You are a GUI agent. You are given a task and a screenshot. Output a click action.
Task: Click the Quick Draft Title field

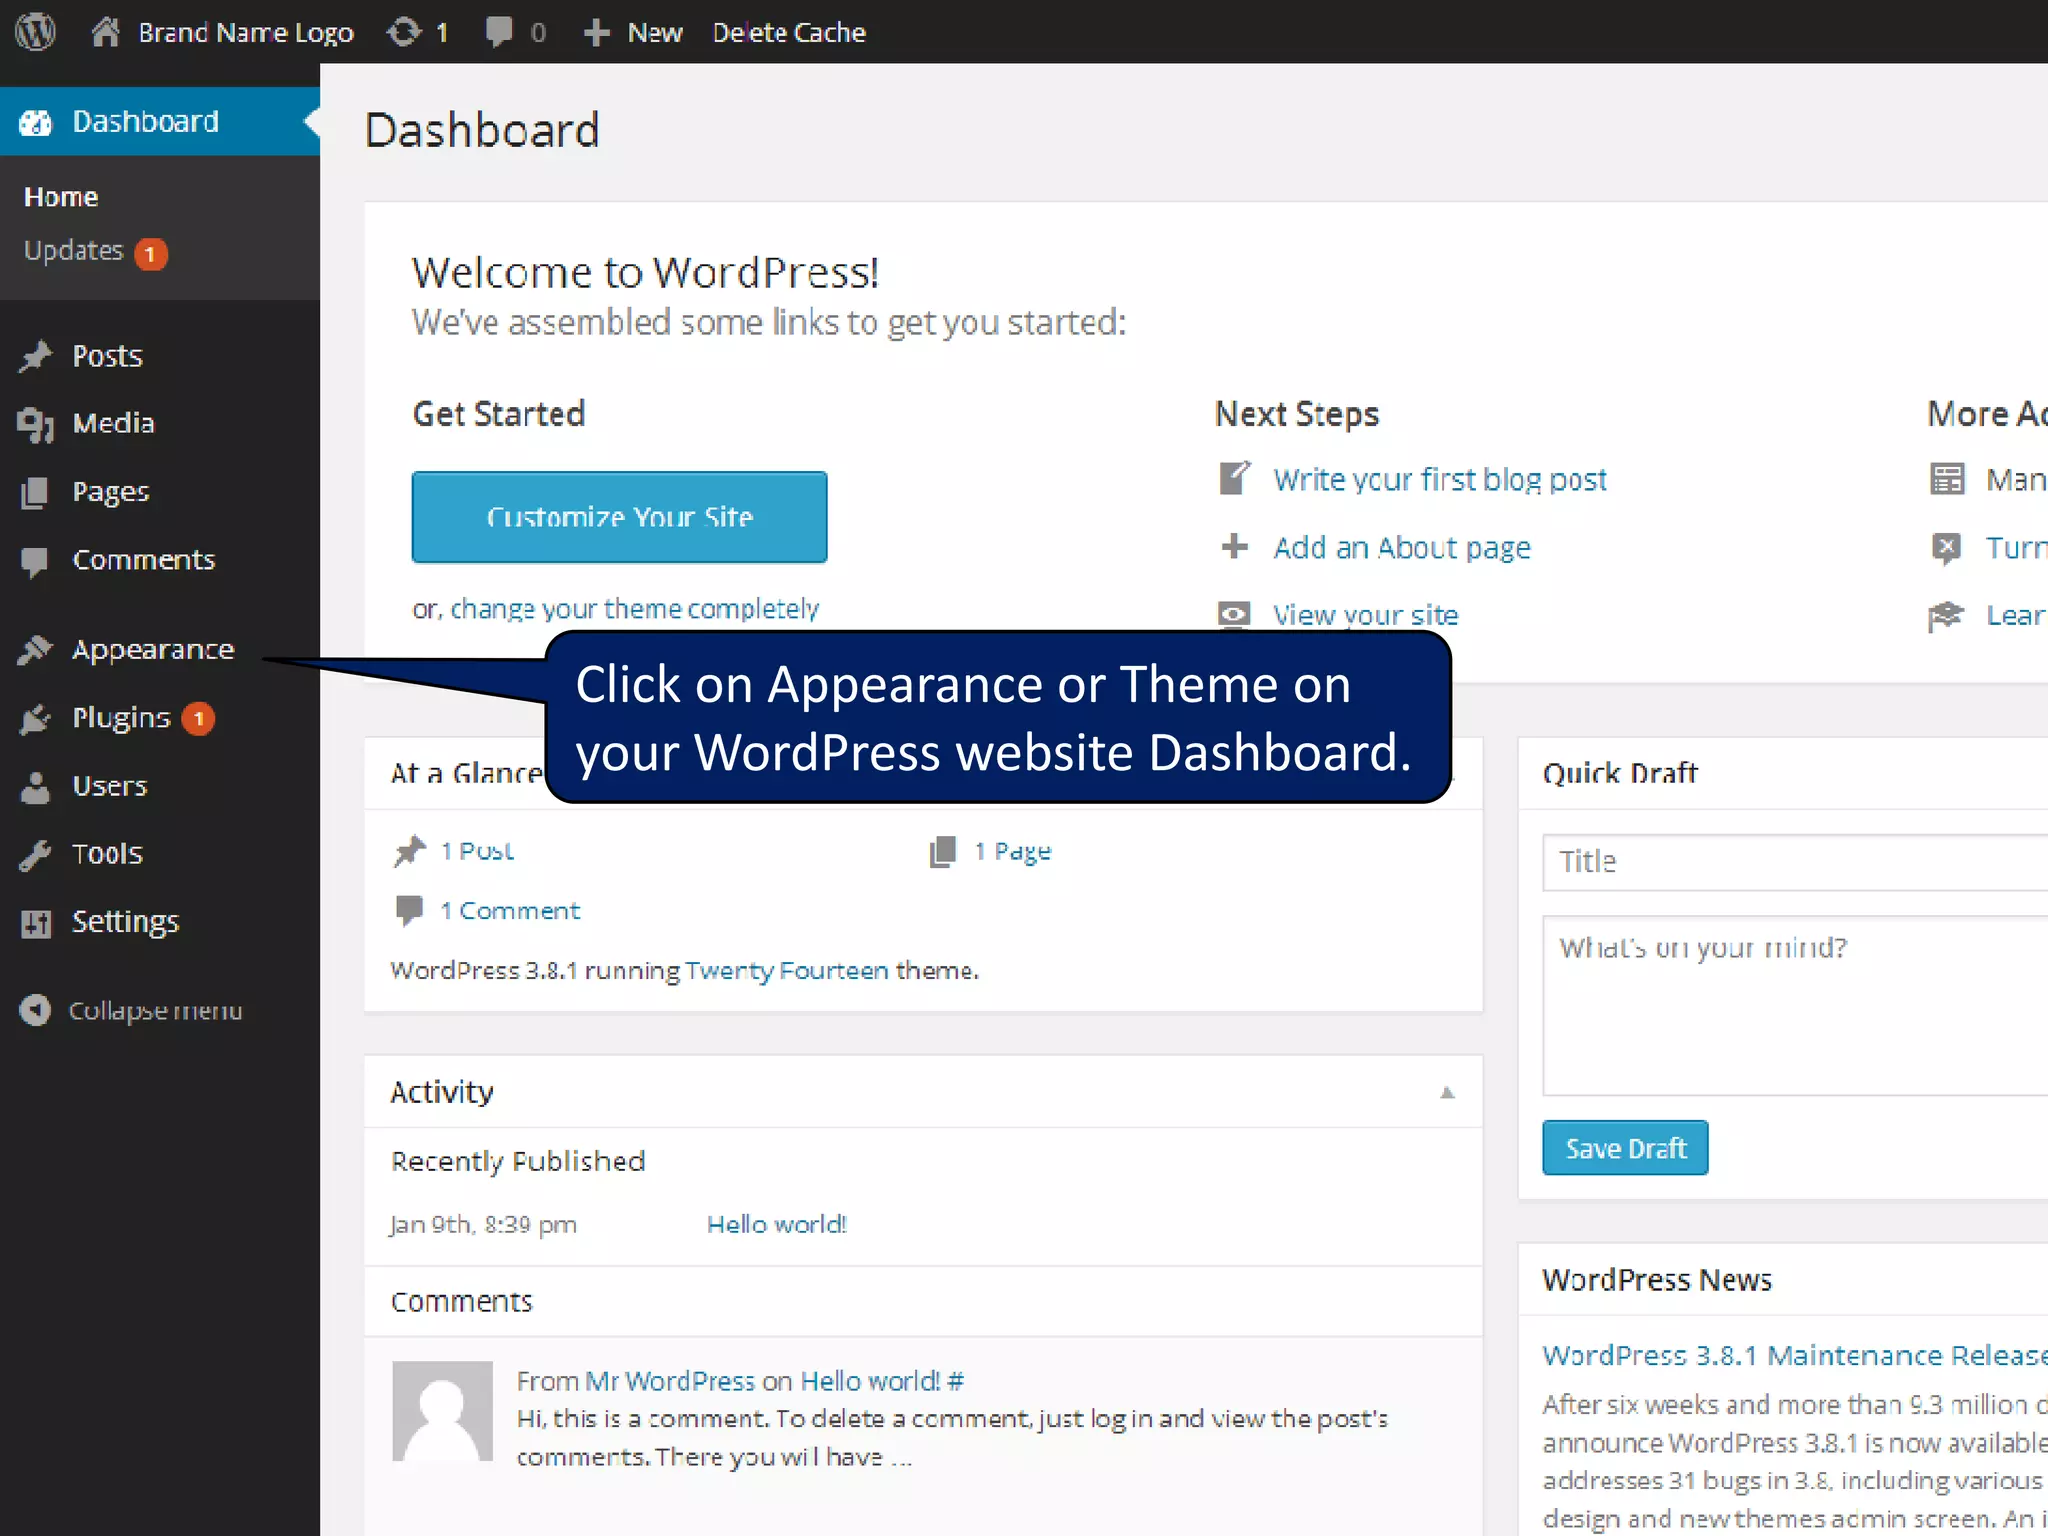(x=1795, y=862)
